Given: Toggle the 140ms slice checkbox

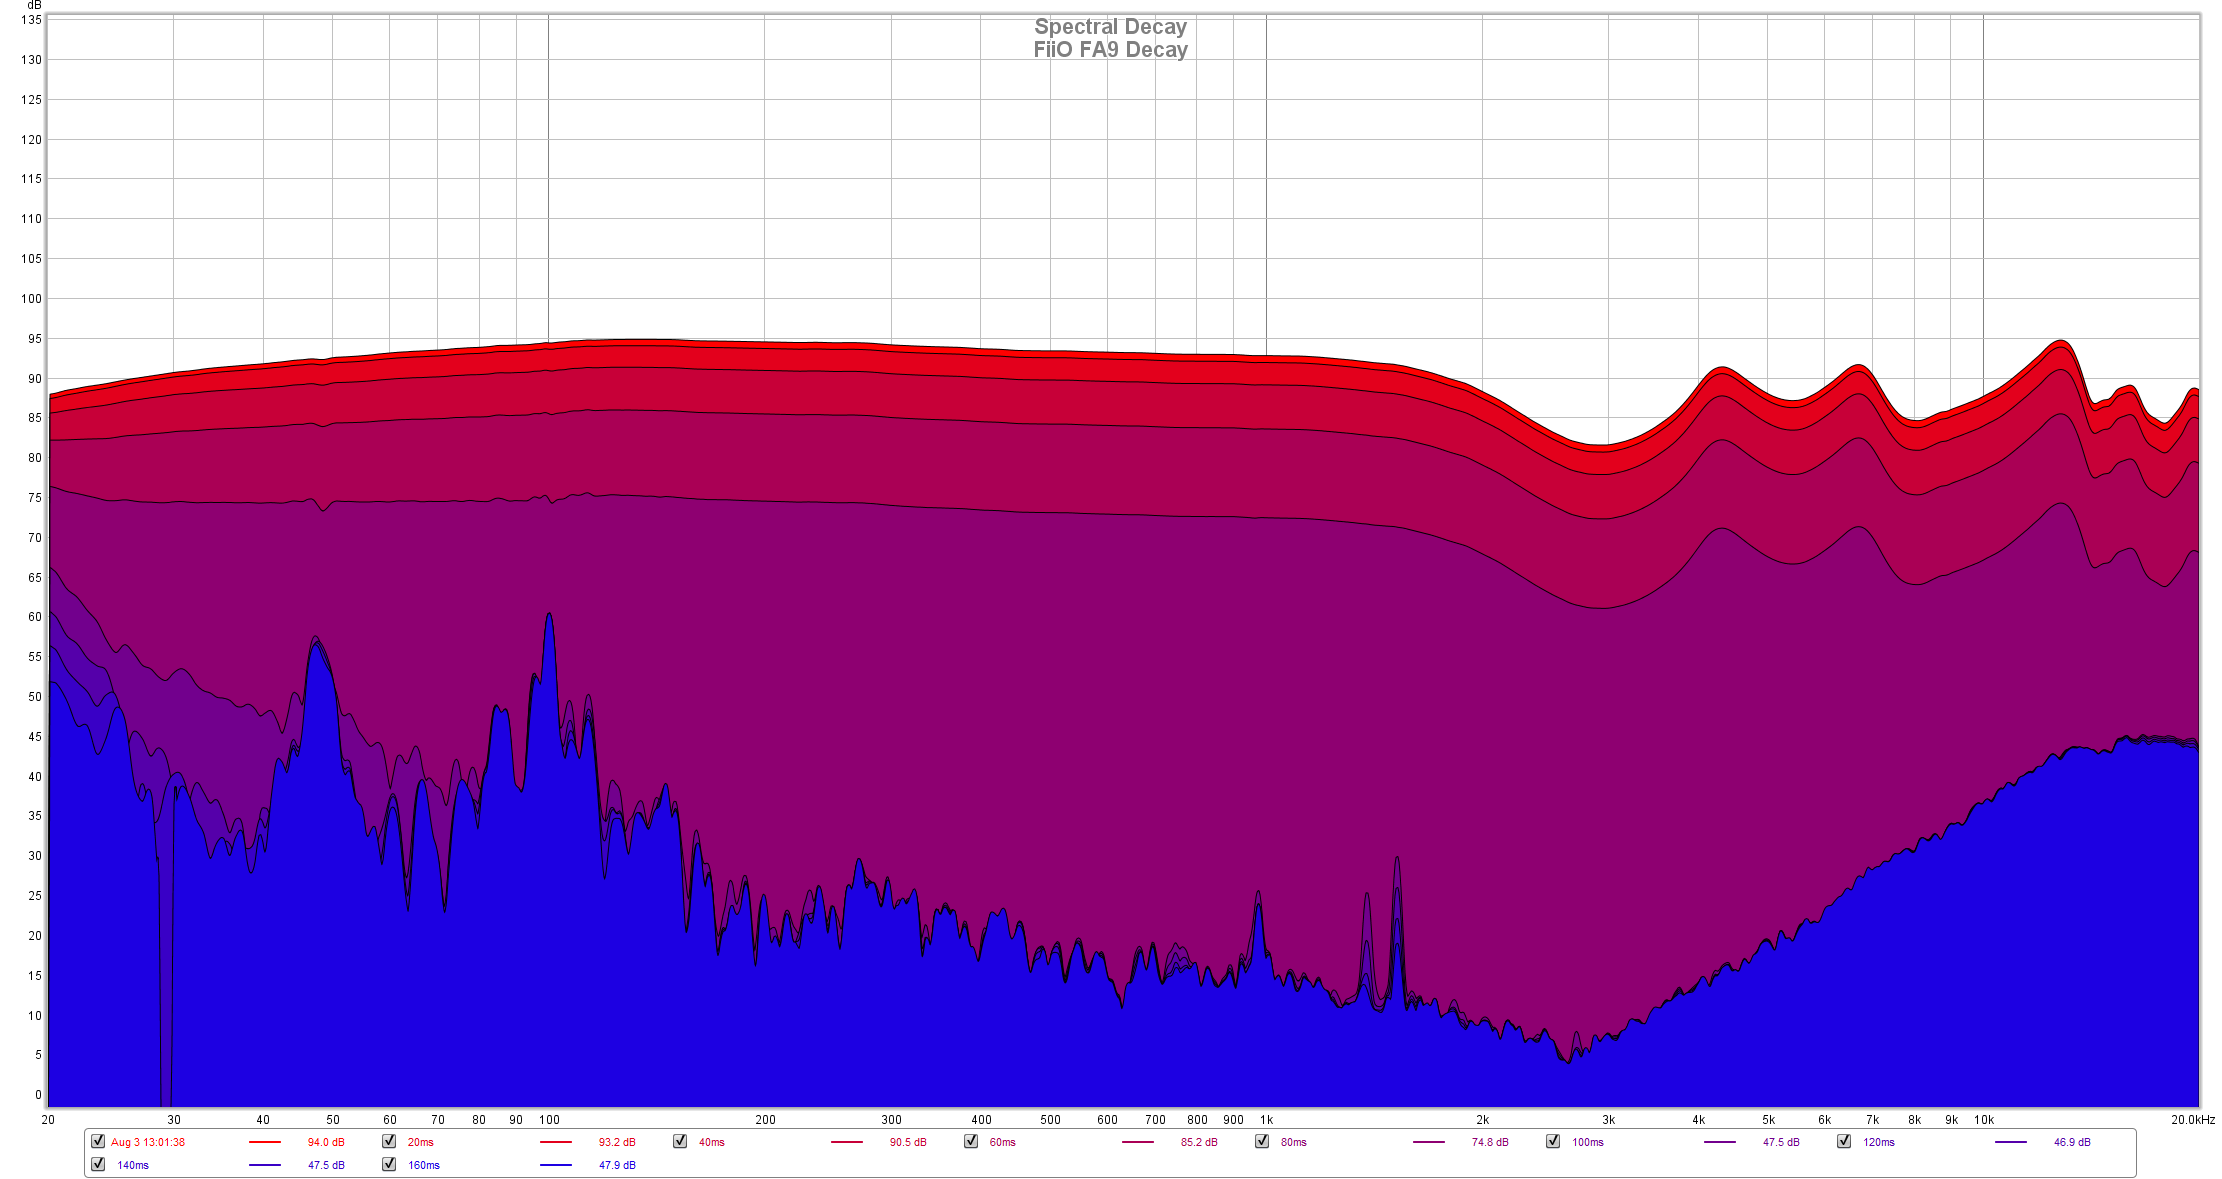Looking at the screenshot, I should pyautogui.click(x=98, y=1164).
